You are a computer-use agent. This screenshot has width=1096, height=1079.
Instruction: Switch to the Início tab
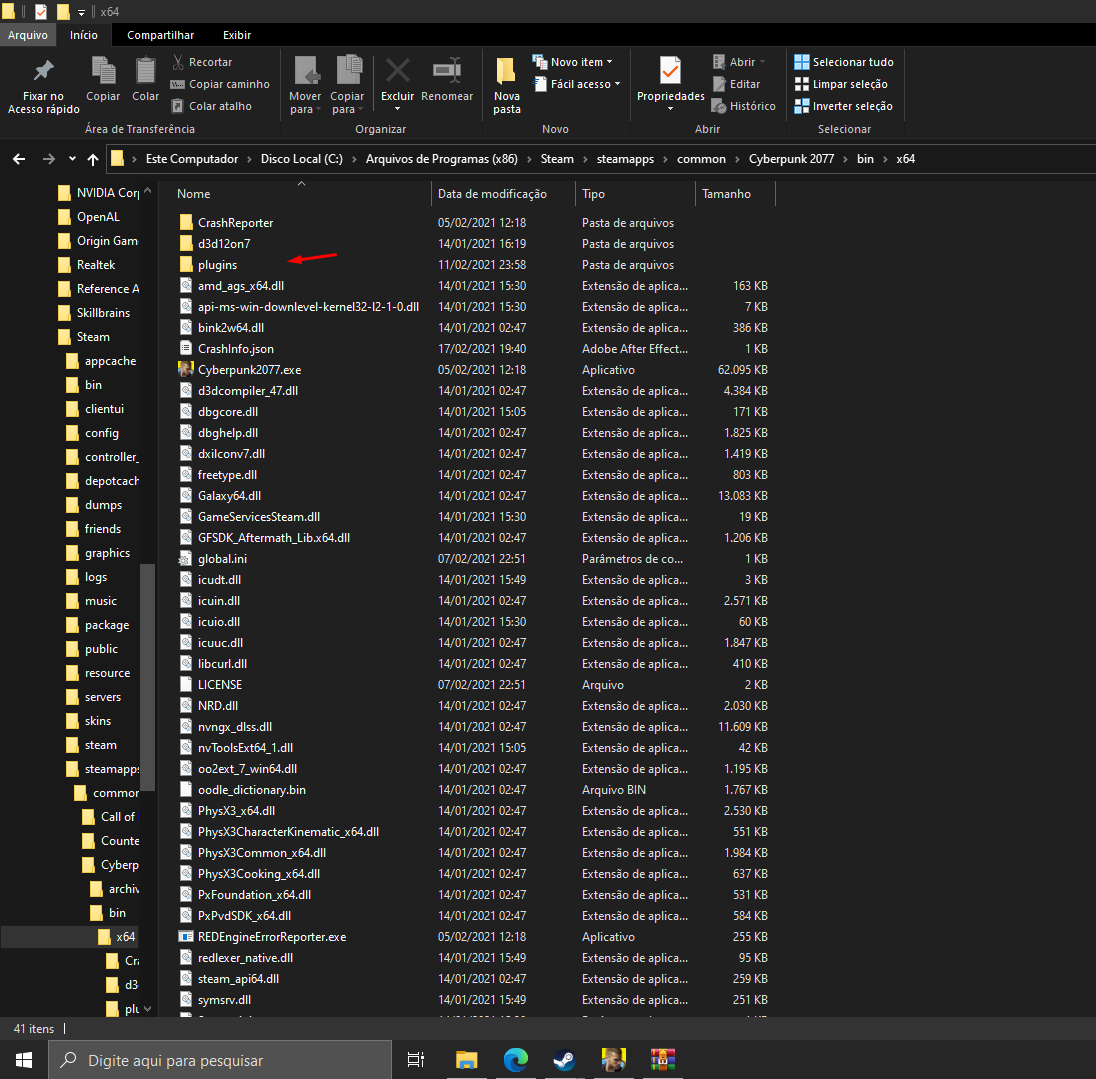[x=84, y=35]
